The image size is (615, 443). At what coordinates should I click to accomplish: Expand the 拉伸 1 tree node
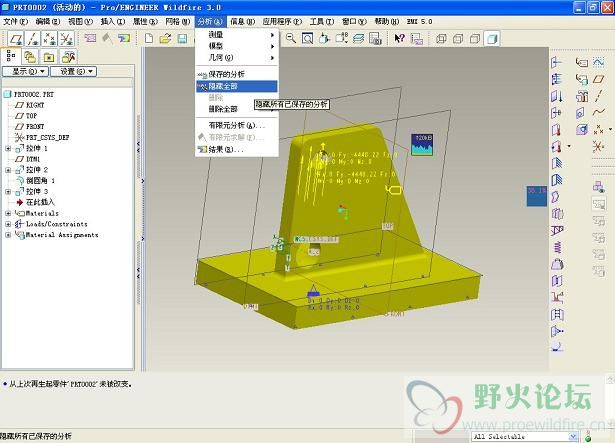click(8, 149)
